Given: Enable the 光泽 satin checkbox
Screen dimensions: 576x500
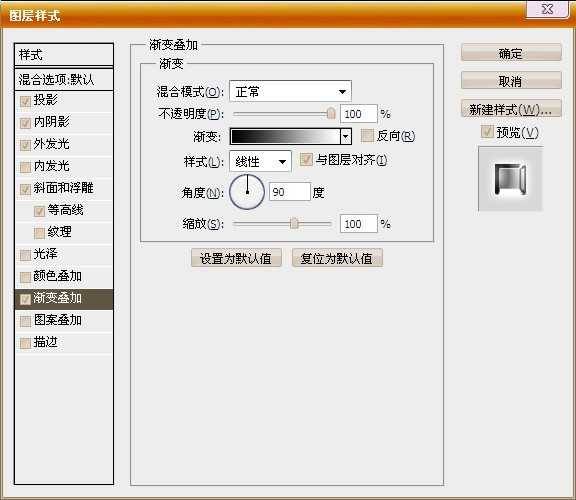Looking at the screenshot, I should 25,255.
